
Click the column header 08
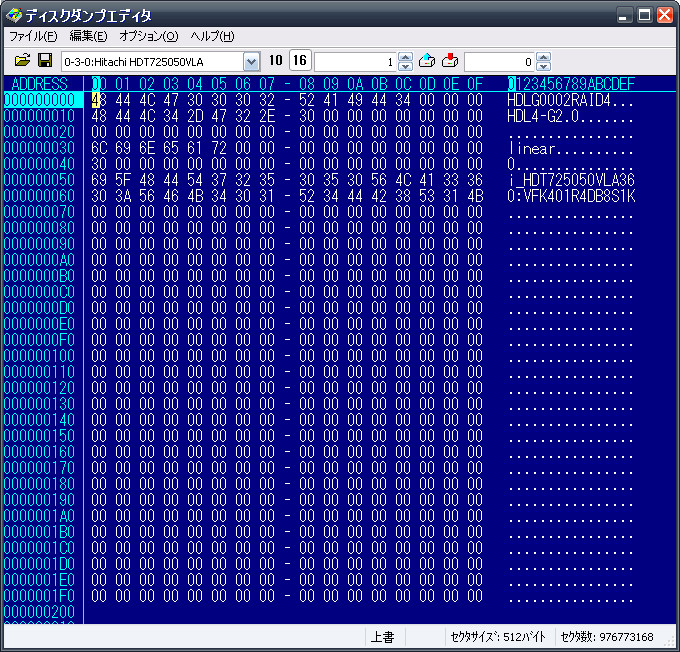tap(307, 84)
